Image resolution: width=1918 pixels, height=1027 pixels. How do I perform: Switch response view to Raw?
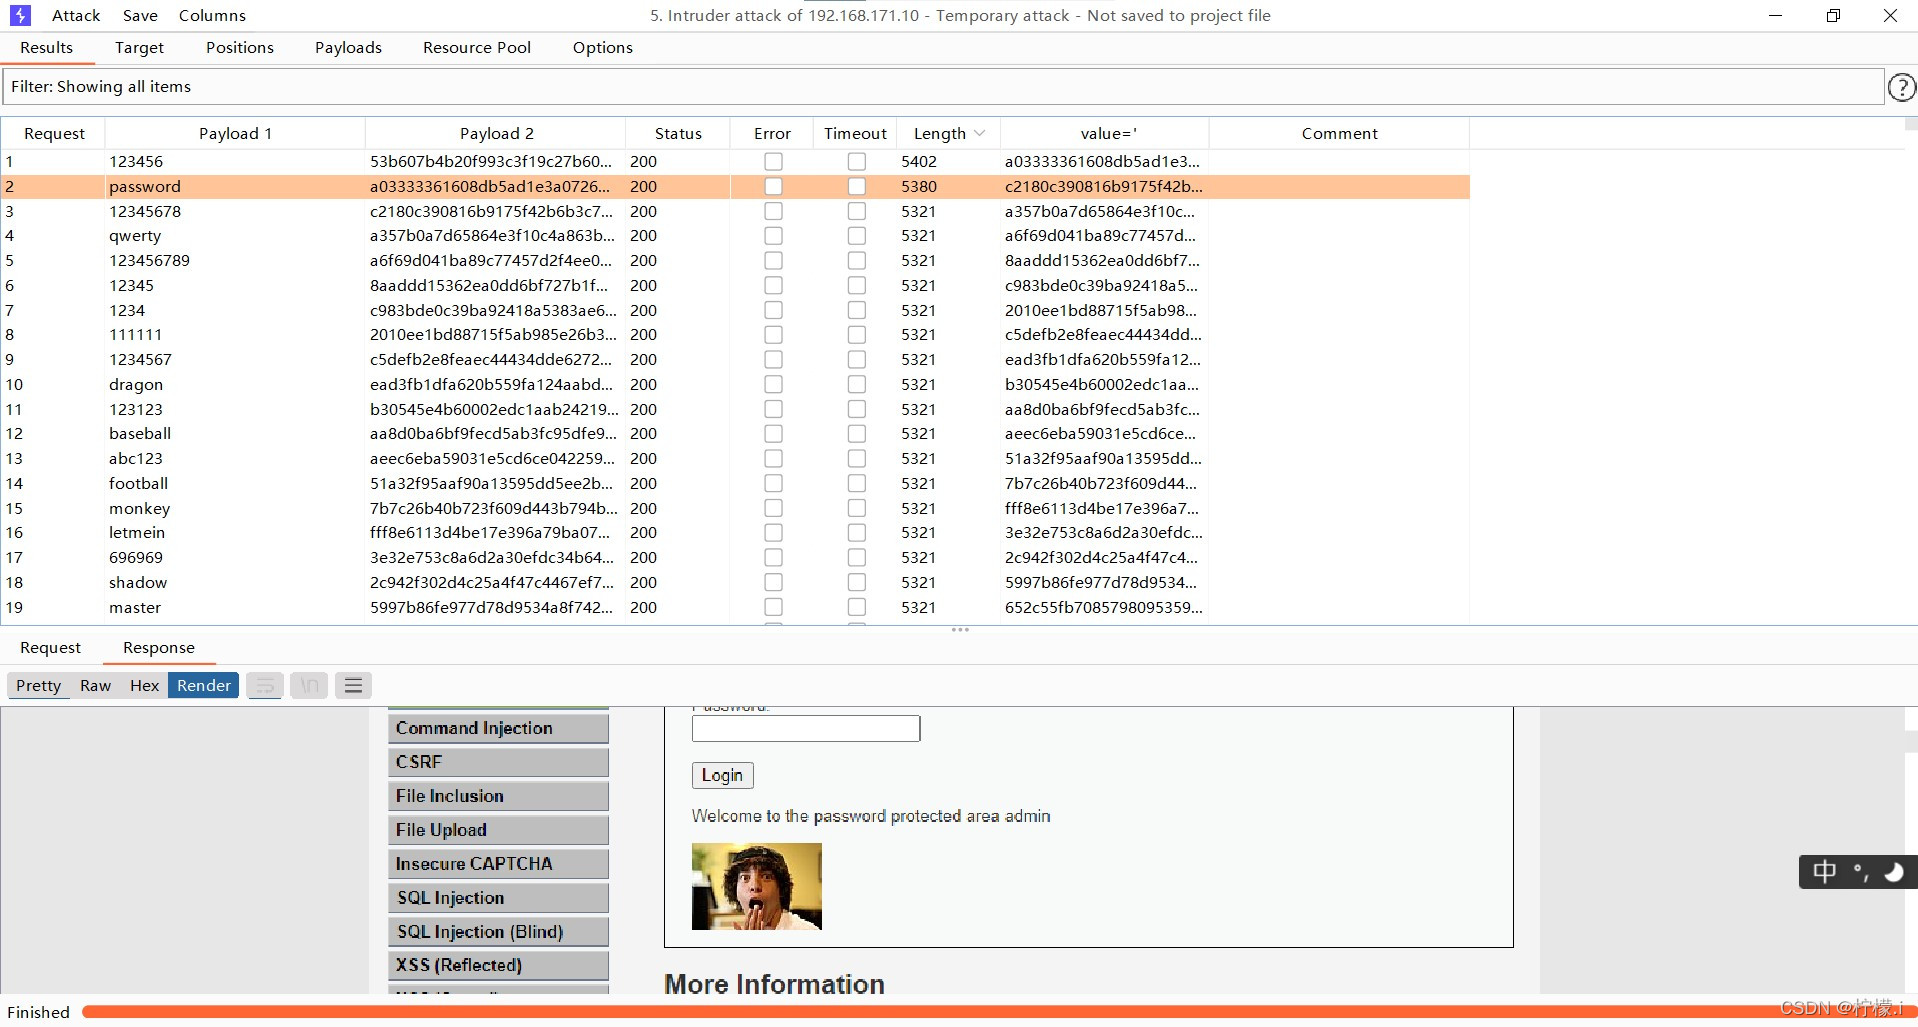point(96,685)
